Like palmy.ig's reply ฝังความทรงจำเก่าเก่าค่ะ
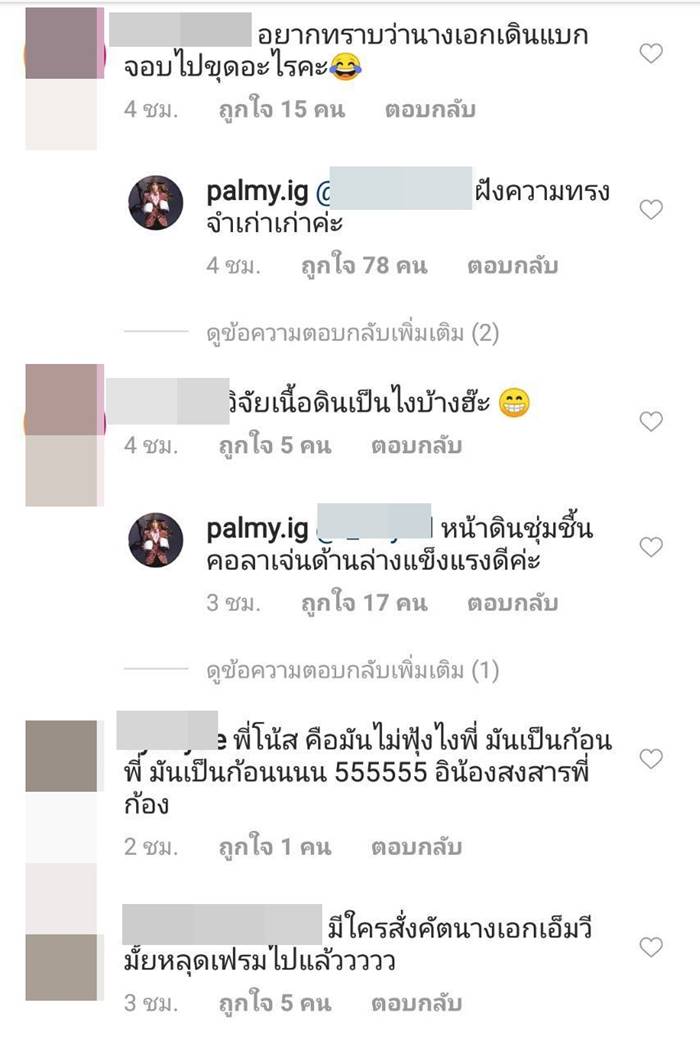 click(x=650, y=209)
